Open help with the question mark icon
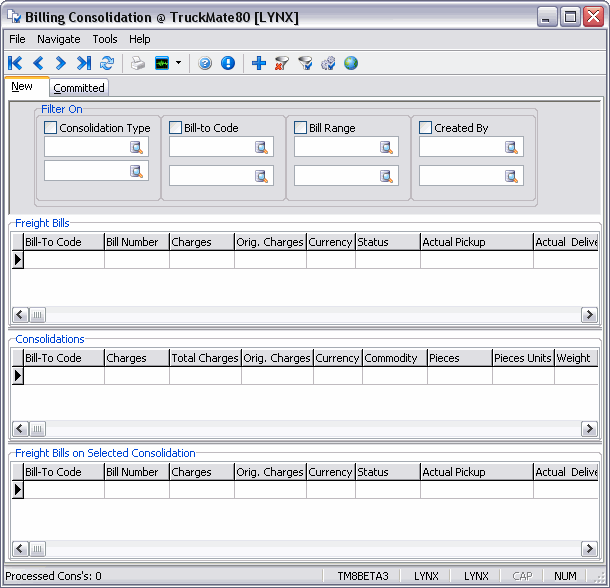Image resolution: width=610 pixels, height=588 pixels. coord(205,63)
